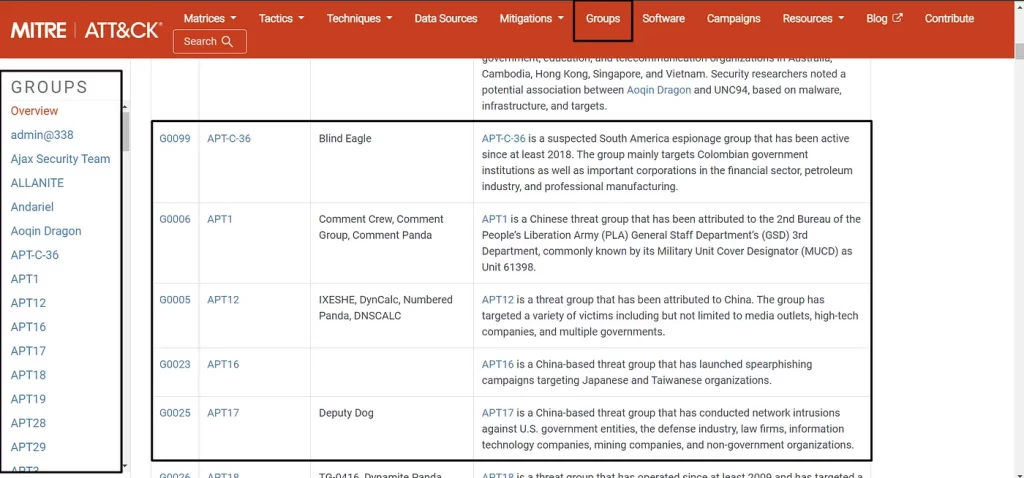Select APT12 in sidebar list
Screen dimensions: 1024x478
pos(28,303)
